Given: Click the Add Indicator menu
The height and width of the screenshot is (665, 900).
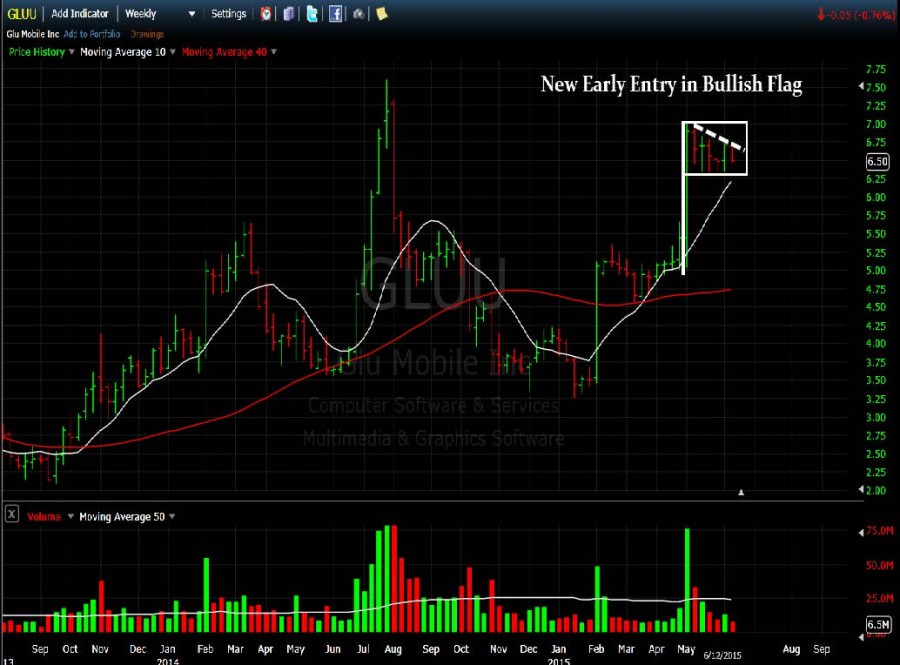Looking at the screenshot, I should click(x=80, y=14).
